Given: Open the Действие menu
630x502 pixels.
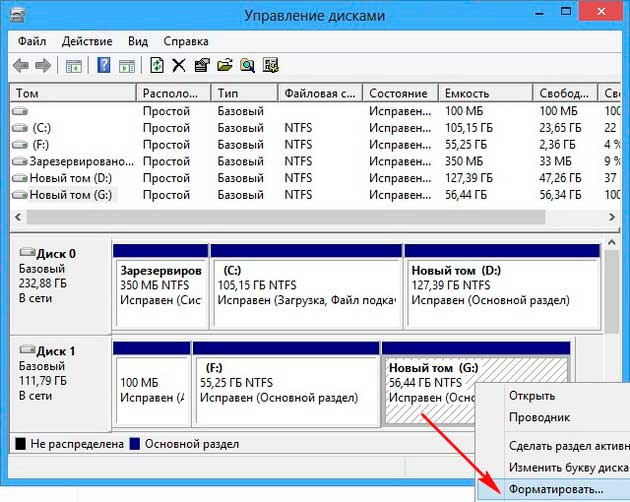Looking at the screenshot, I should (x=87, y=41).
